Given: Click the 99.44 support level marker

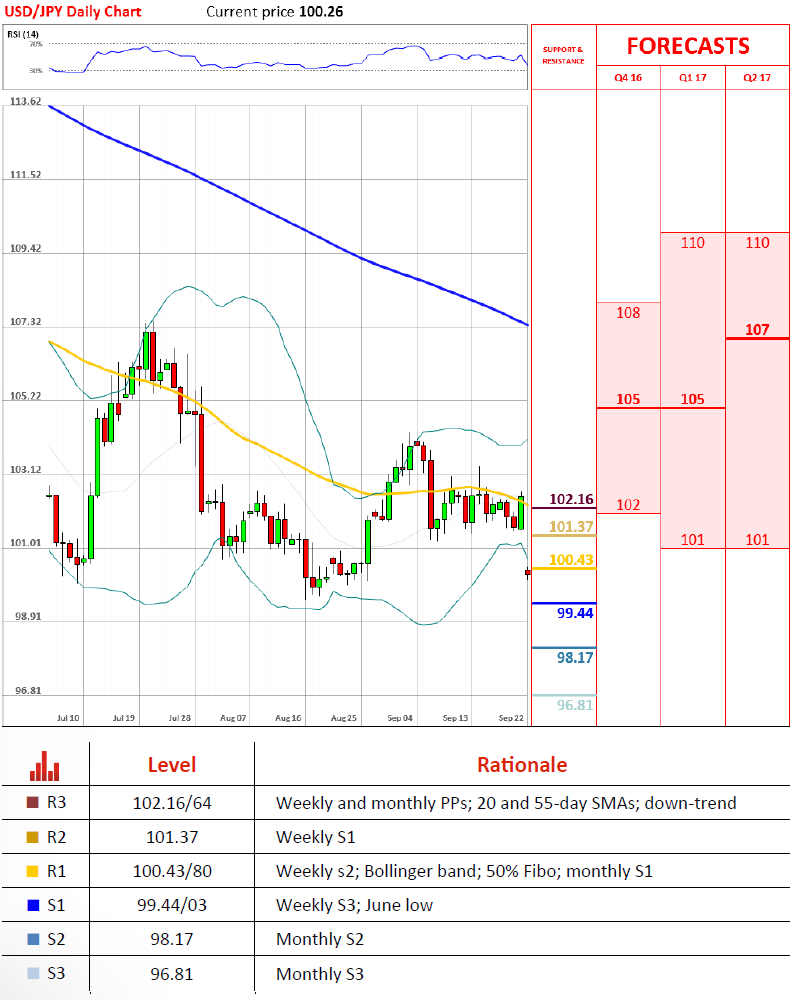Looking at the screenshot, I should [575, 614].
